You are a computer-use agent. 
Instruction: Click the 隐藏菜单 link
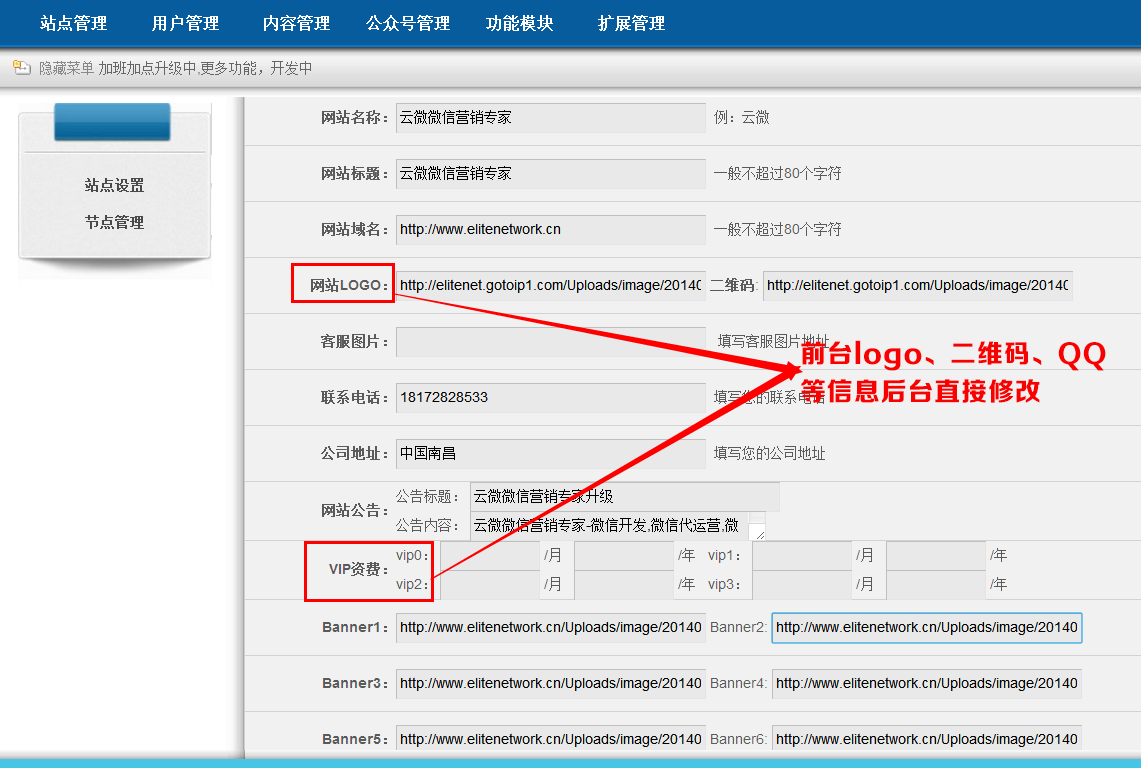point(66,68)
